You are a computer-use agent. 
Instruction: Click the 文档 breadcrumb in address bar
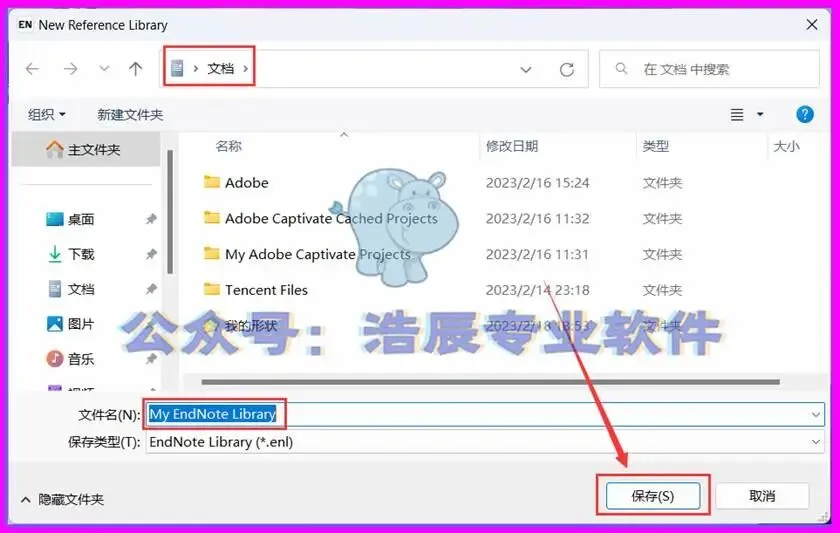click(221, 69)
